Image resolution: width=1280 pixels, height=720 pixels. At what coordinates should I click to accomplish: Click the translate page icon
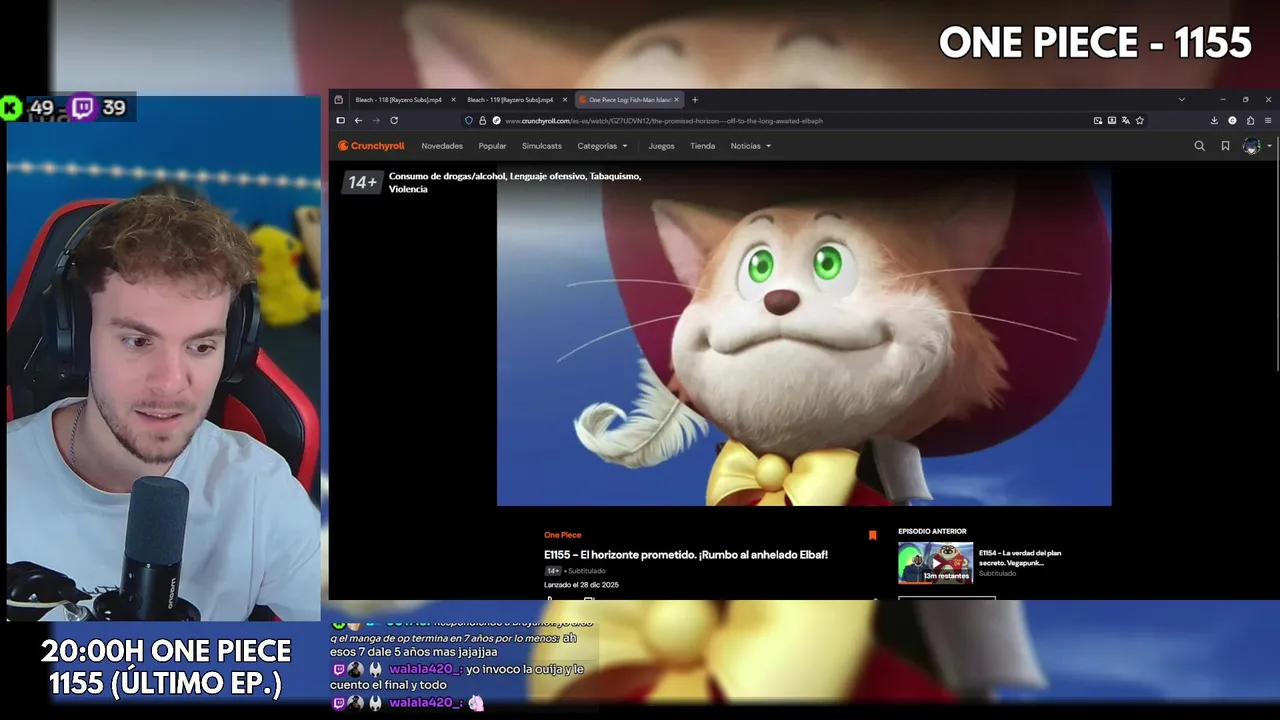[1125, 121]
